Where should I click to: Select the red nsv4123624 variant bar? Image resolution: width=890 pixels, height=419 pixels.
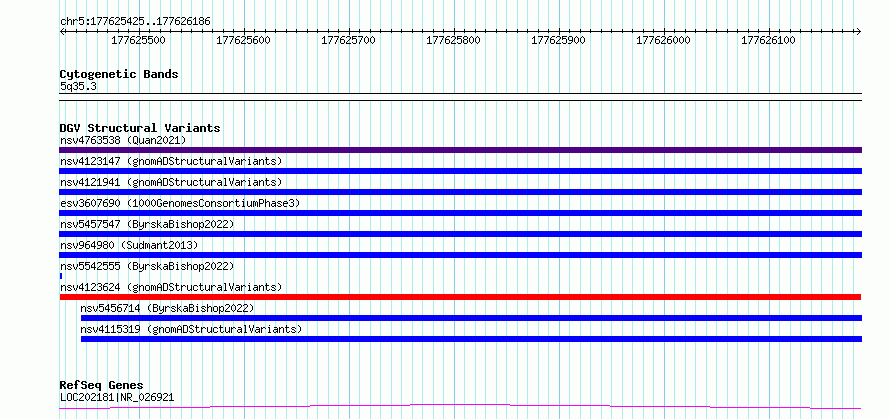460,297
